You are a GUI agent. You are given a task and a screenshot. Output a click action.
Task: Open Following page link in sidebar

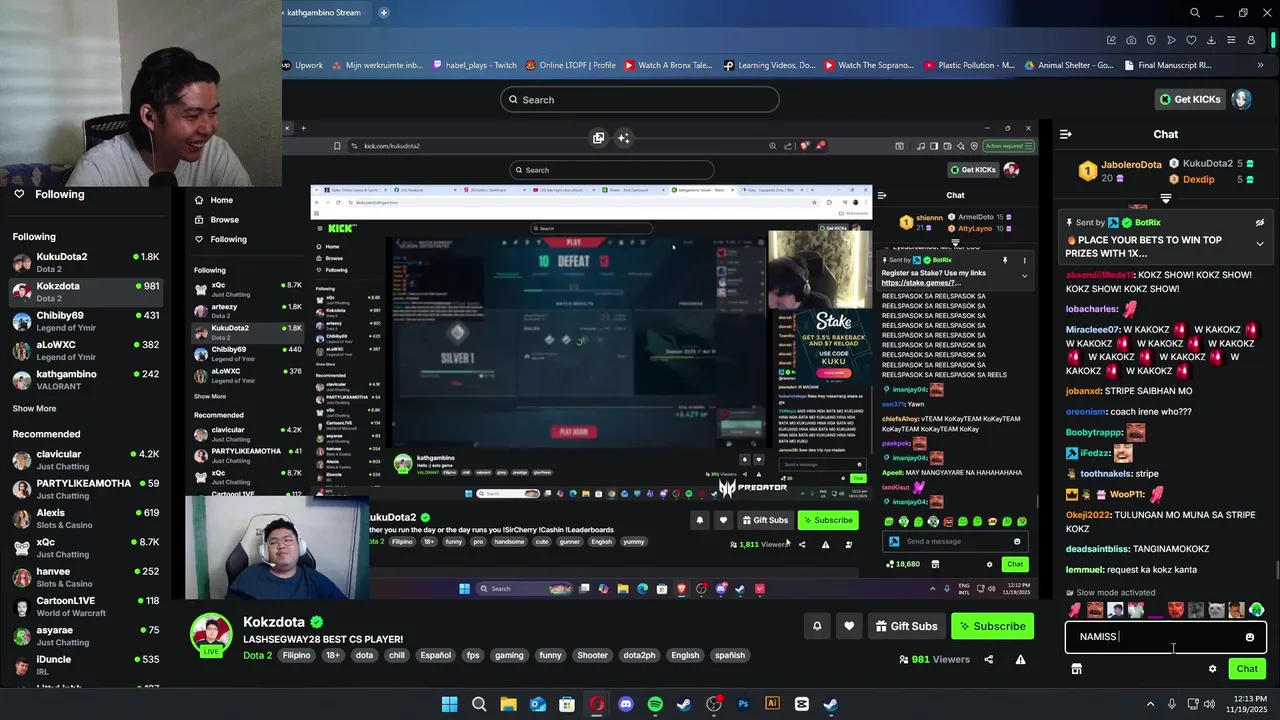59,194
